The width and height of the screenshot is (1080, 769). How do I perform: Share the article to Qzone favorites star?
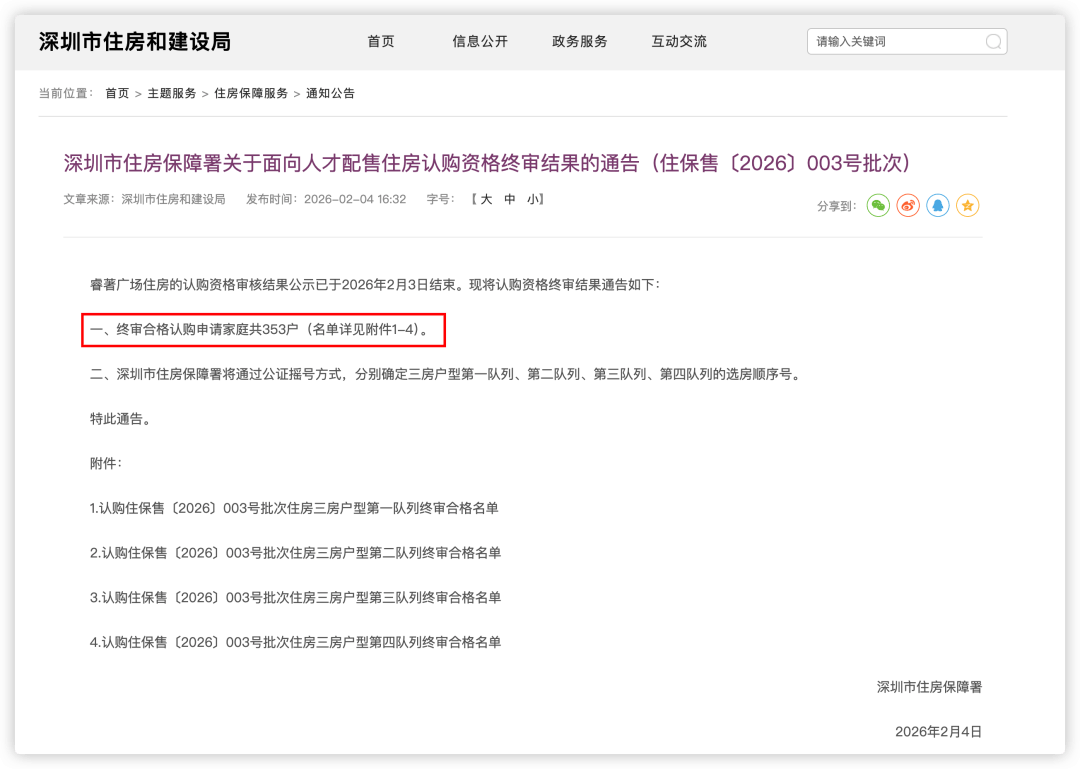[x=967, y=206]
